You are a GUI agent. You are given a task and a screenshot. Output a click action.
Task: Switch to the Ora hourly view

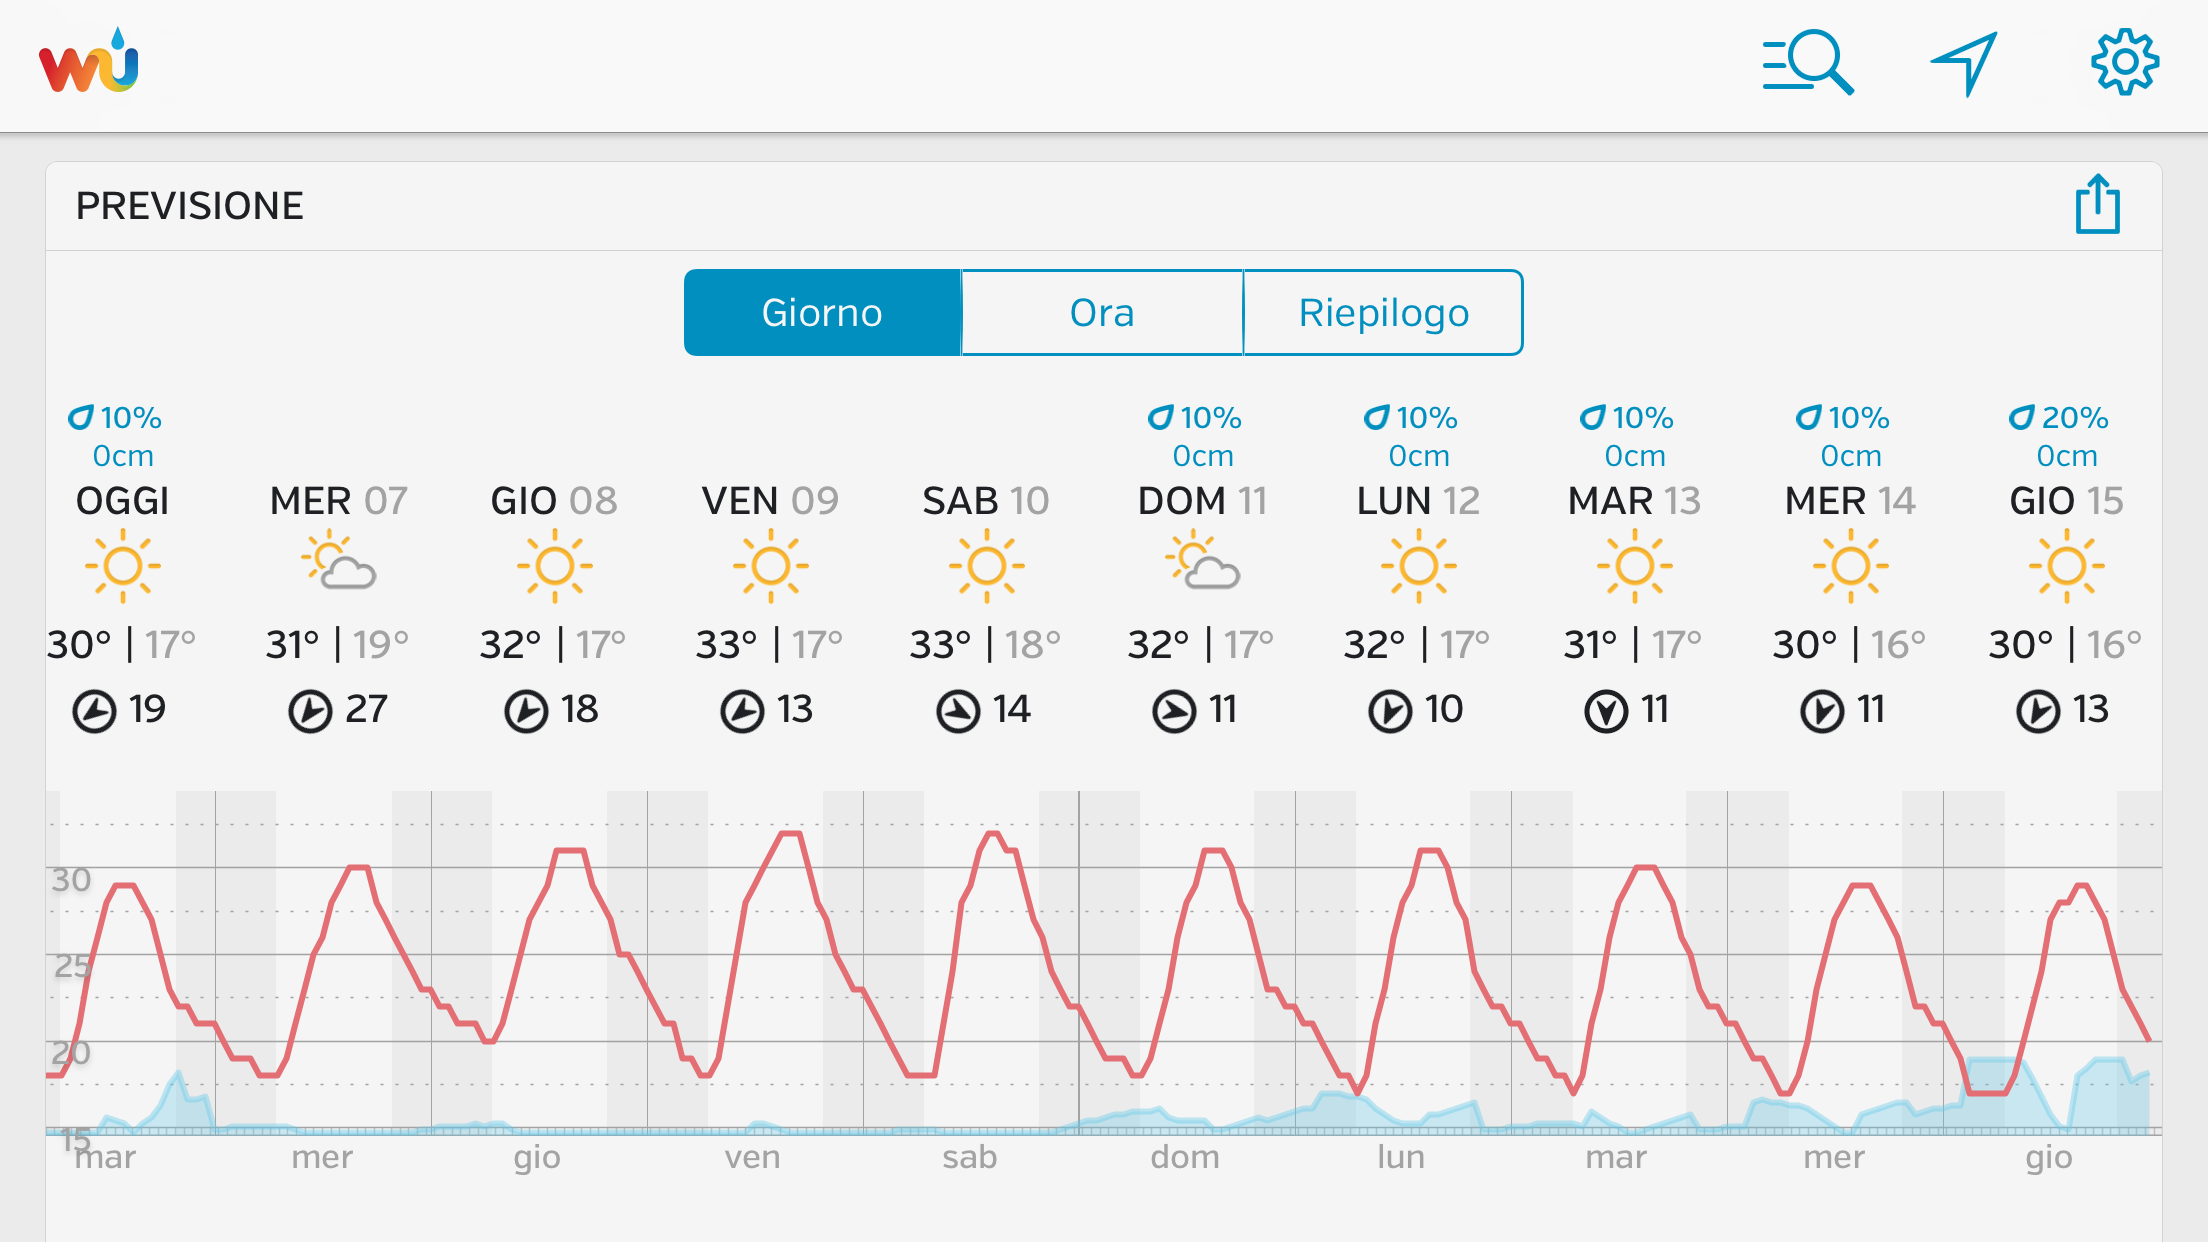[1102, 313]
